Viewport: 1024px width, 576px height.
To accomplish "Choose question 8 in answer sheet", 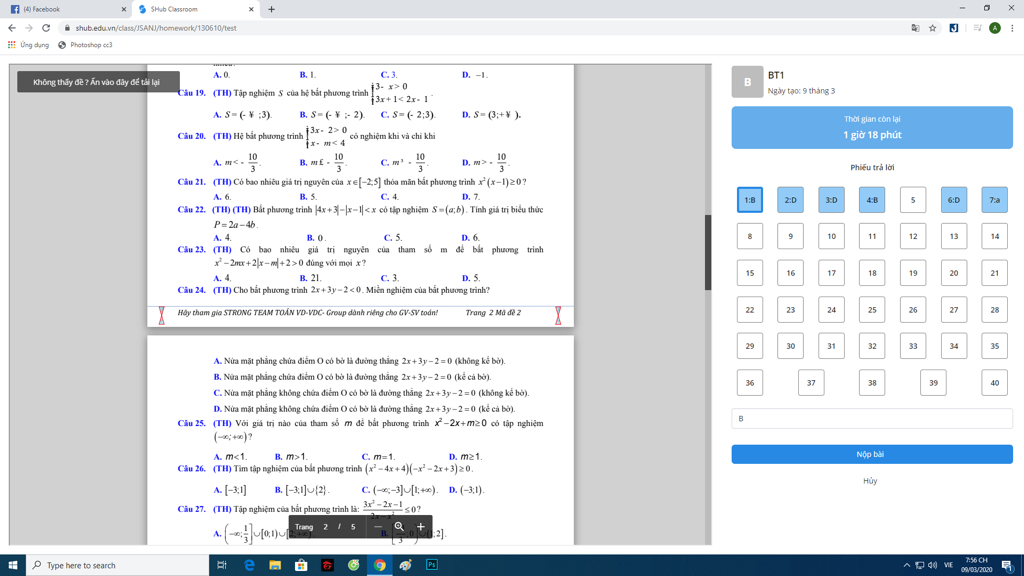I will tap(750, 236).
